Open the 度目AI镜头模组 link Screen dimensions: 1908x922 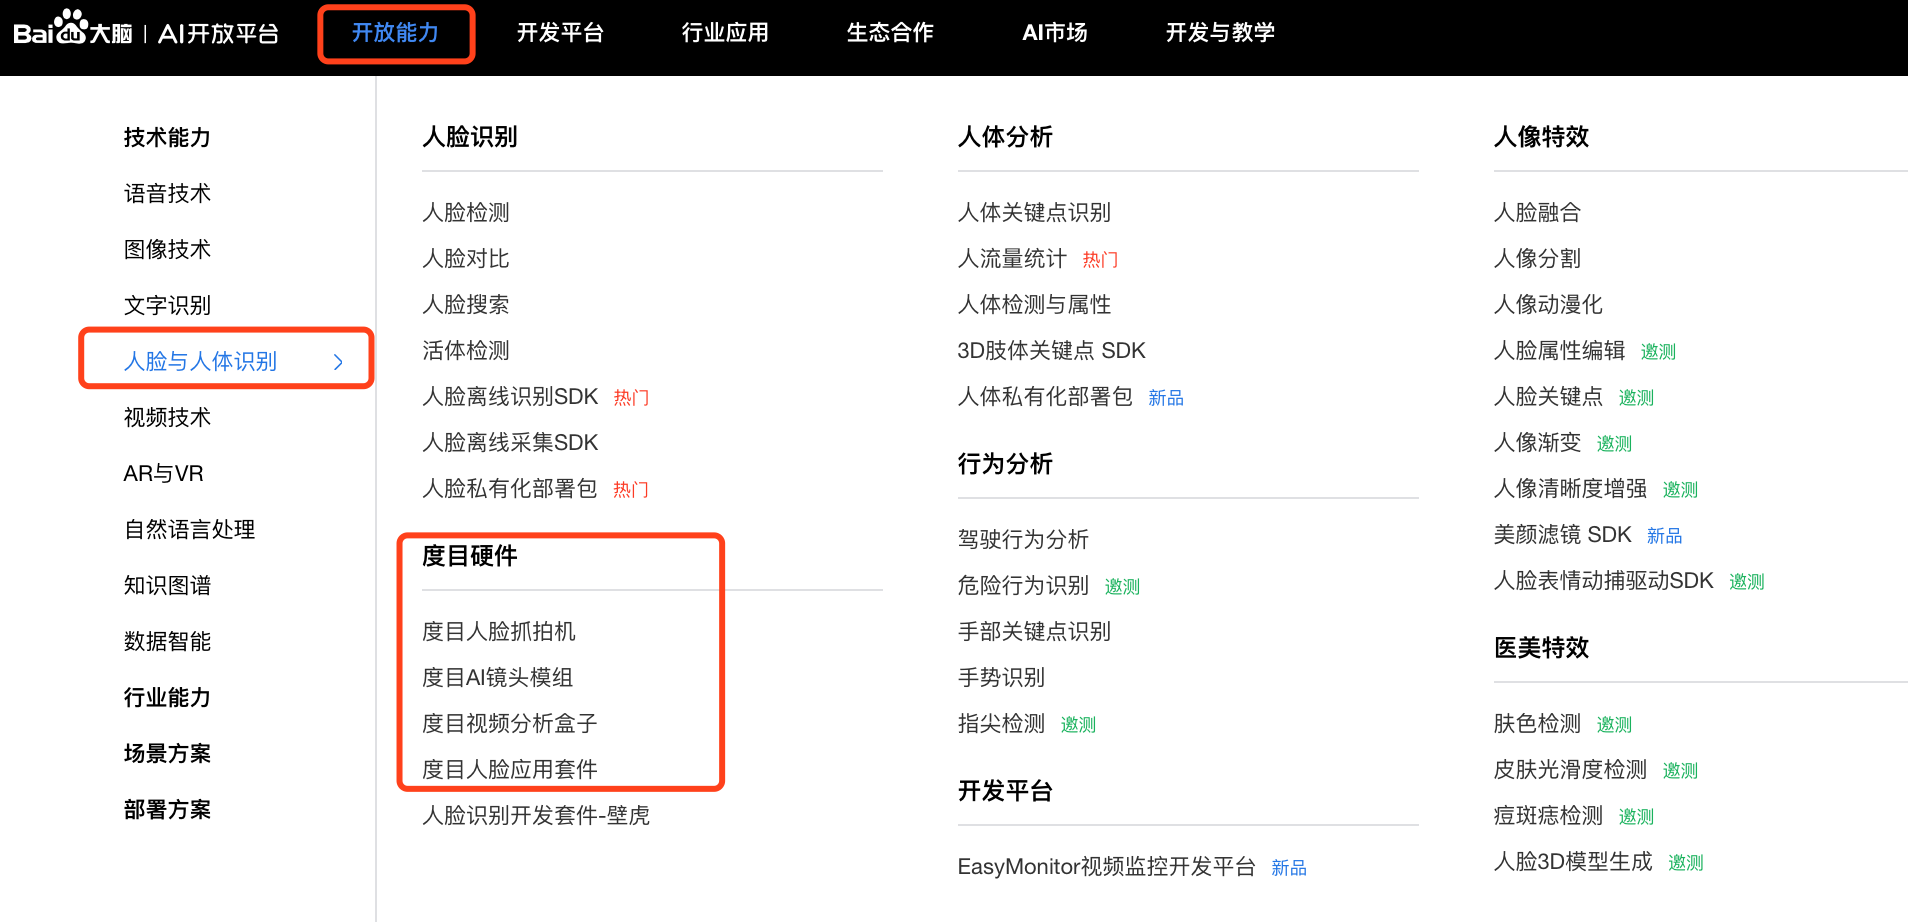[x=497, y=677]
